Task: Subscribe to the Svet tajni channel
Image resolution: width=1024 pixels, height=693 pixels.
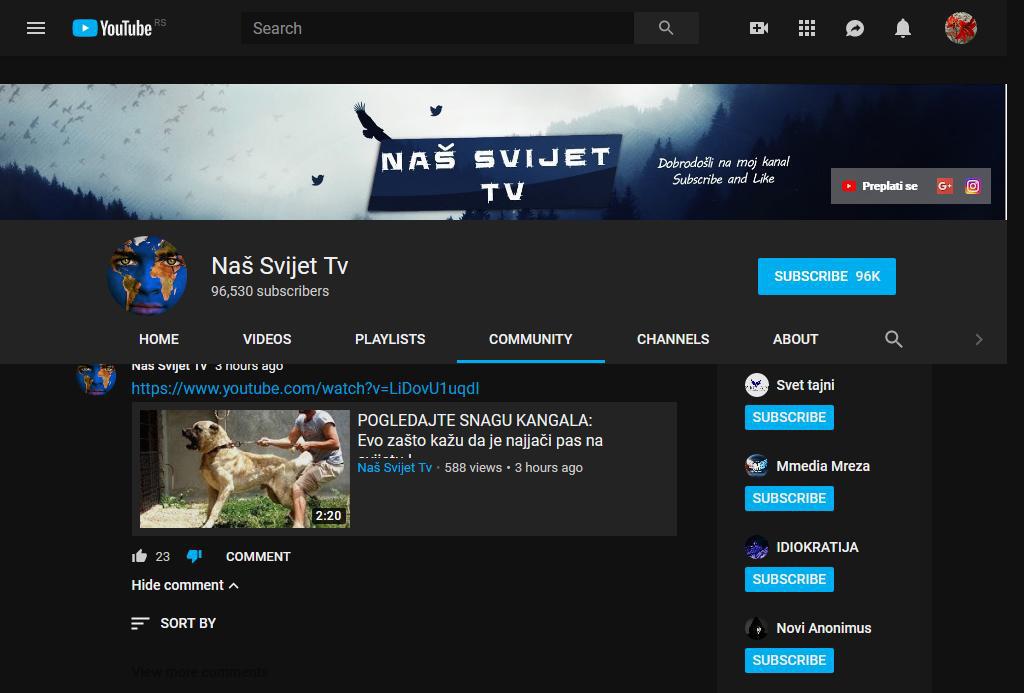Action: [x=789, y=417]
